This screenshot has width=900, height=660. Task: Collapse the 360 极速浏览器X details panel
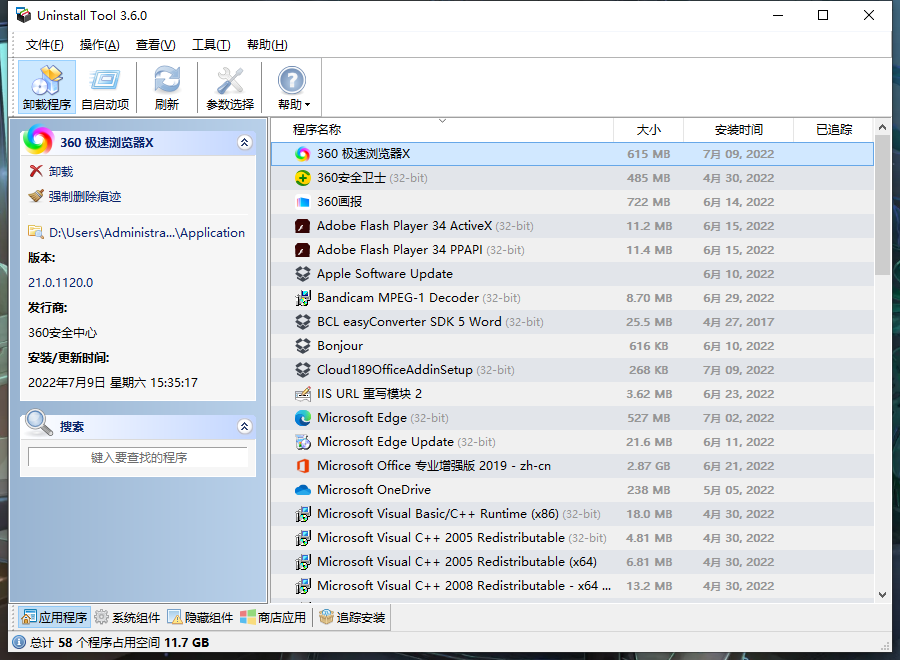pyautogui.click(x=244, y=143)
